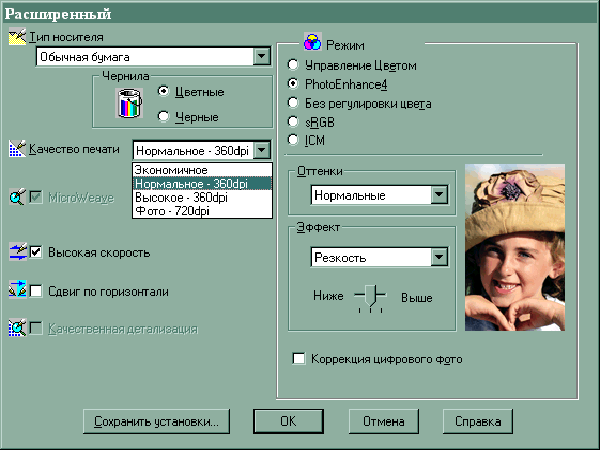Image resolution: width=600 pixels, height=450 pixels.
Task: Open the Эффект Резкость dropdown arrow
Action: (439, 257)
